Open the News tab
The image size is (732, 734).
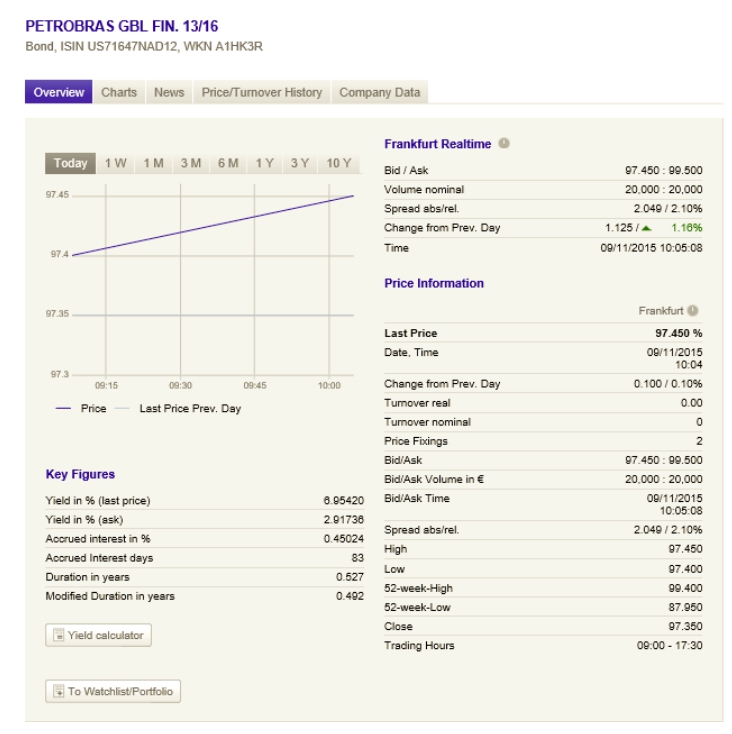pyautogui.click(x=169, y=92)
